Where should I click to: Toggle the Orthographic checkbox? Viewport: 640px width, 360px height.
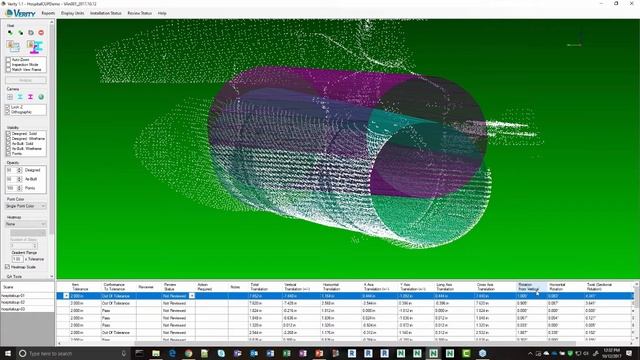(7, 112)
